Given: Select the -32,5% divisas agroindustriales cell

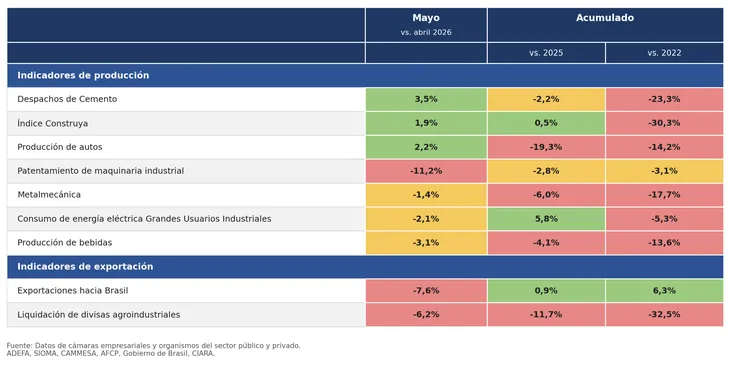Looking at the screenshot, I should (664, 315).
